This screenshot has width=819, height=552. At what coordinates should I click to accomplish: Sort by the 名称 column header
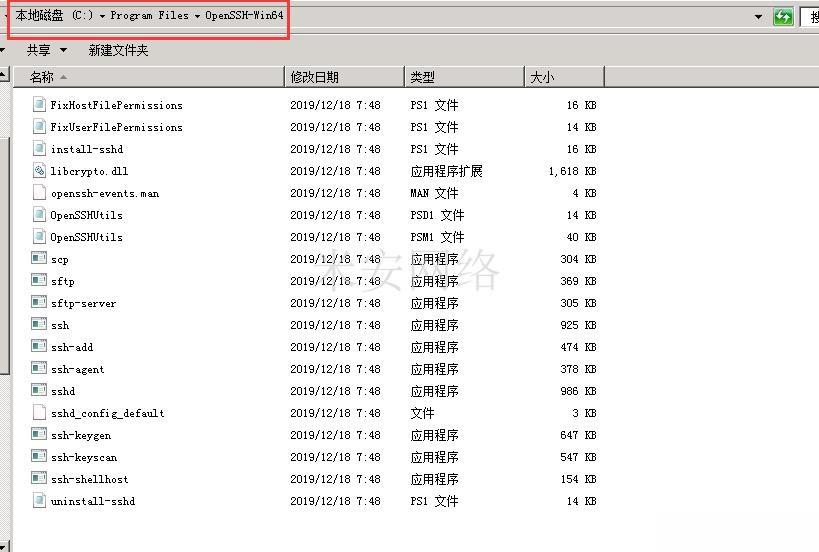149,77
